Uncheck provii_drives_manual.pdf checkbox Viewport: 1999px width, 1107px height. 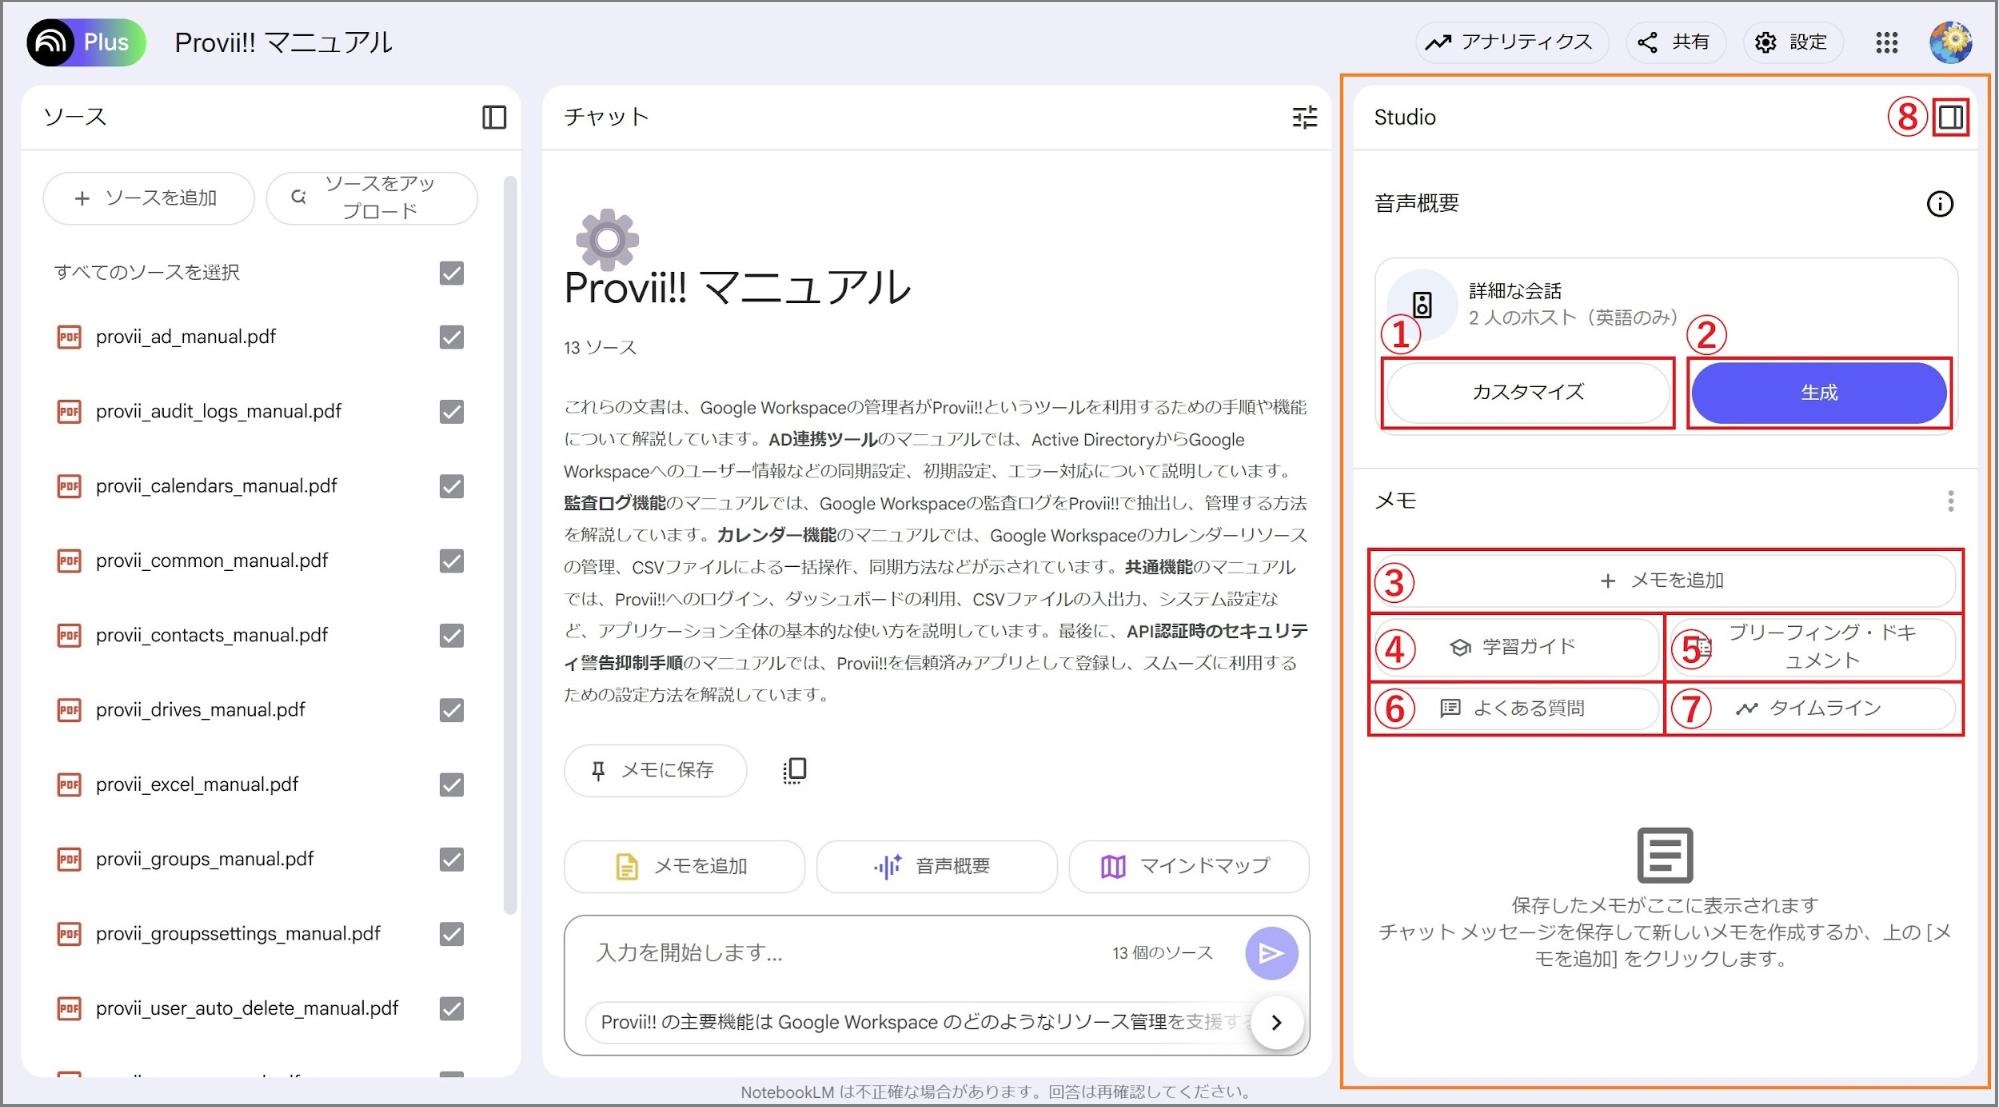452,710
